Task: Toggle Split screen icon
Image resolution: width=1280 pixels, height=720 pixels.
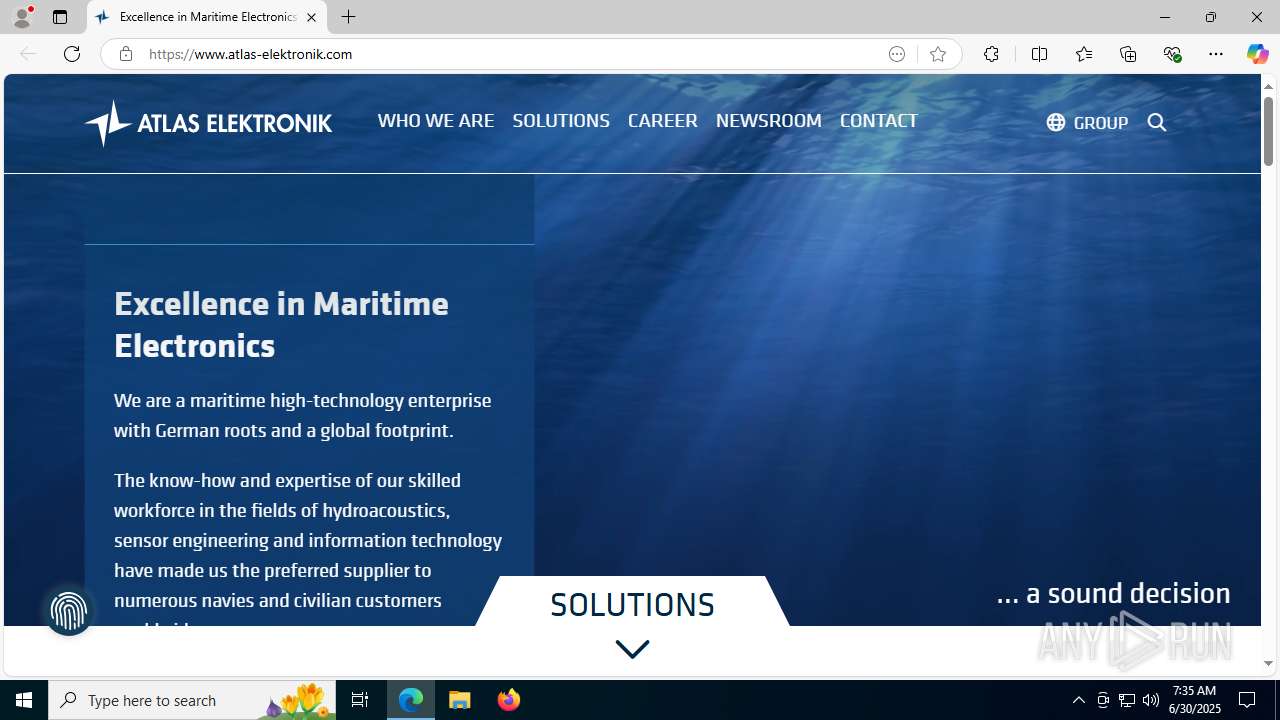Action: pyautogui.click(x=1039, y=54)
